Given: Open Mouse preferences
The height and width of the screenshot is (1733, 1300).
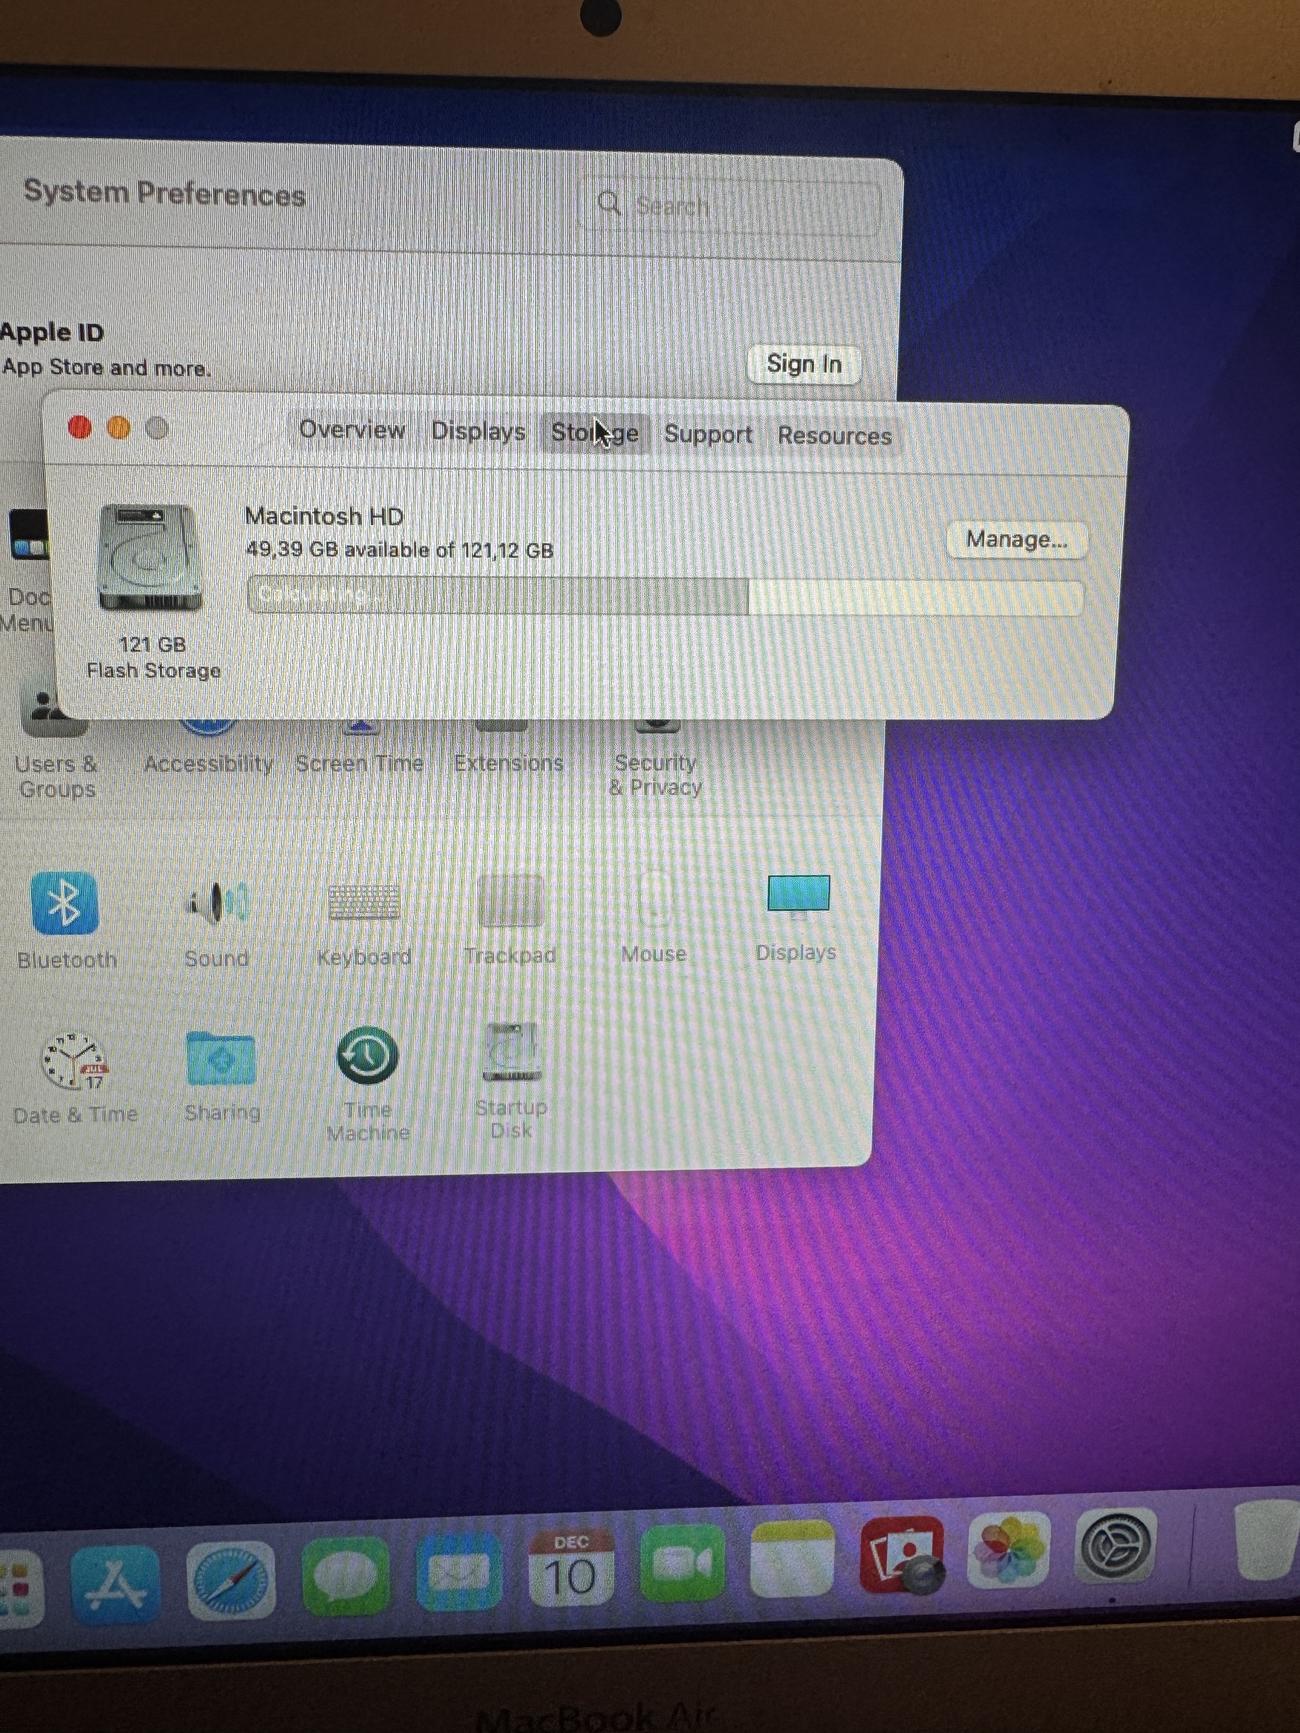Looking at the screenshot, I should pyautogui.click(x=654, y=900).
